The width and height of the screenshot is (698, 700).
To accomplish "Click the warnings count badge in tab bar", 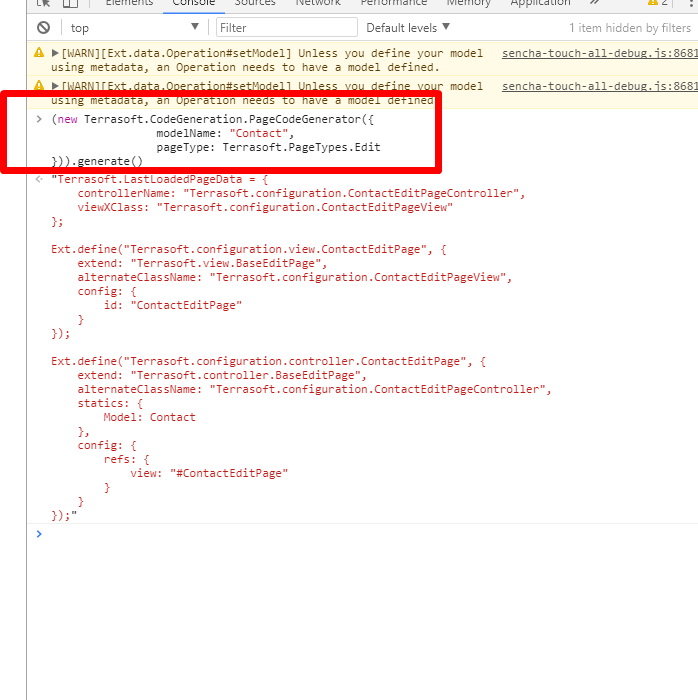I will pyautogui.click(x=658, y=3).
